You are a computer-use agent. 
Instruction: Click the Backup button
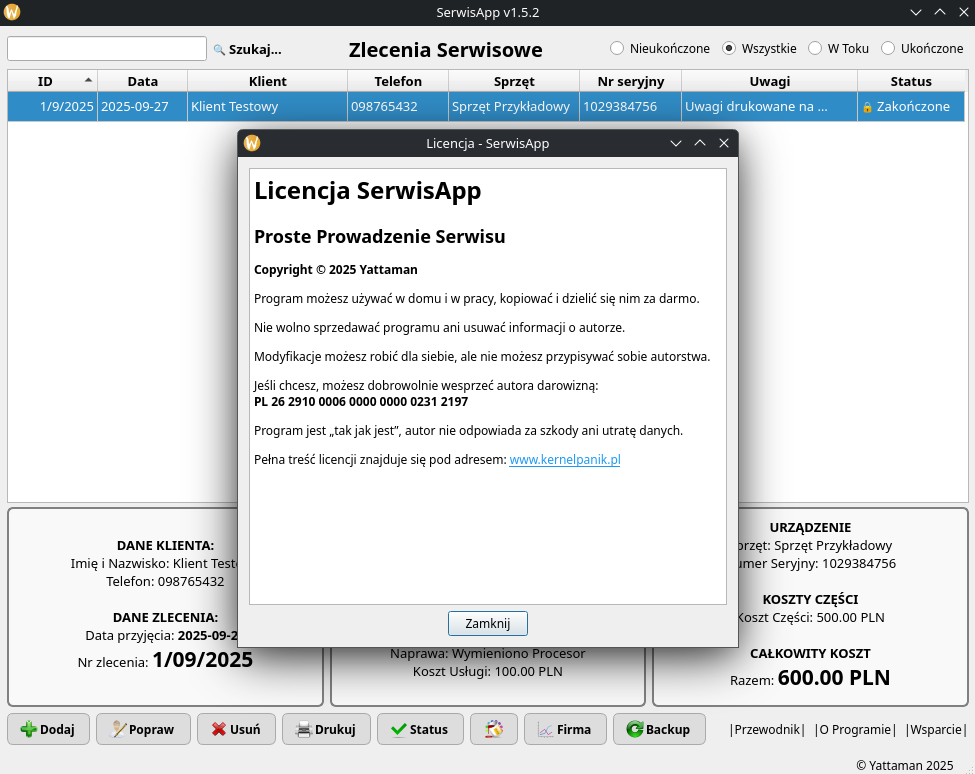659,729
